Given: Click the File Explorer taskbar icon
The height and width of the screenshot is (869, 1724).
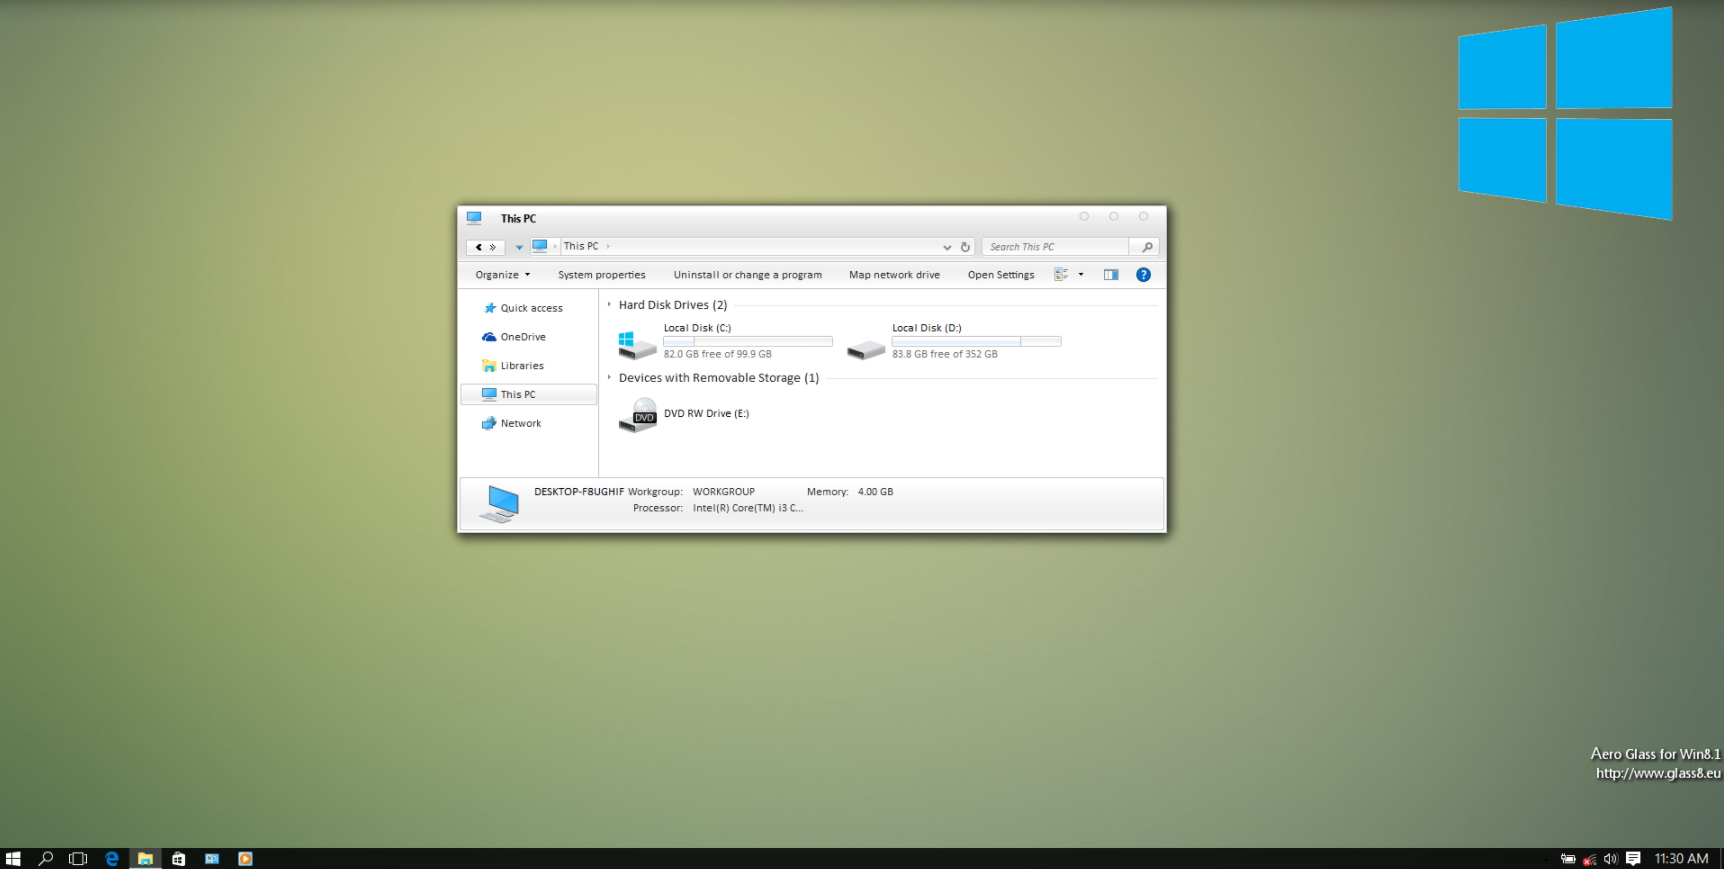Looking at the screenshot, I should (145, 859).
